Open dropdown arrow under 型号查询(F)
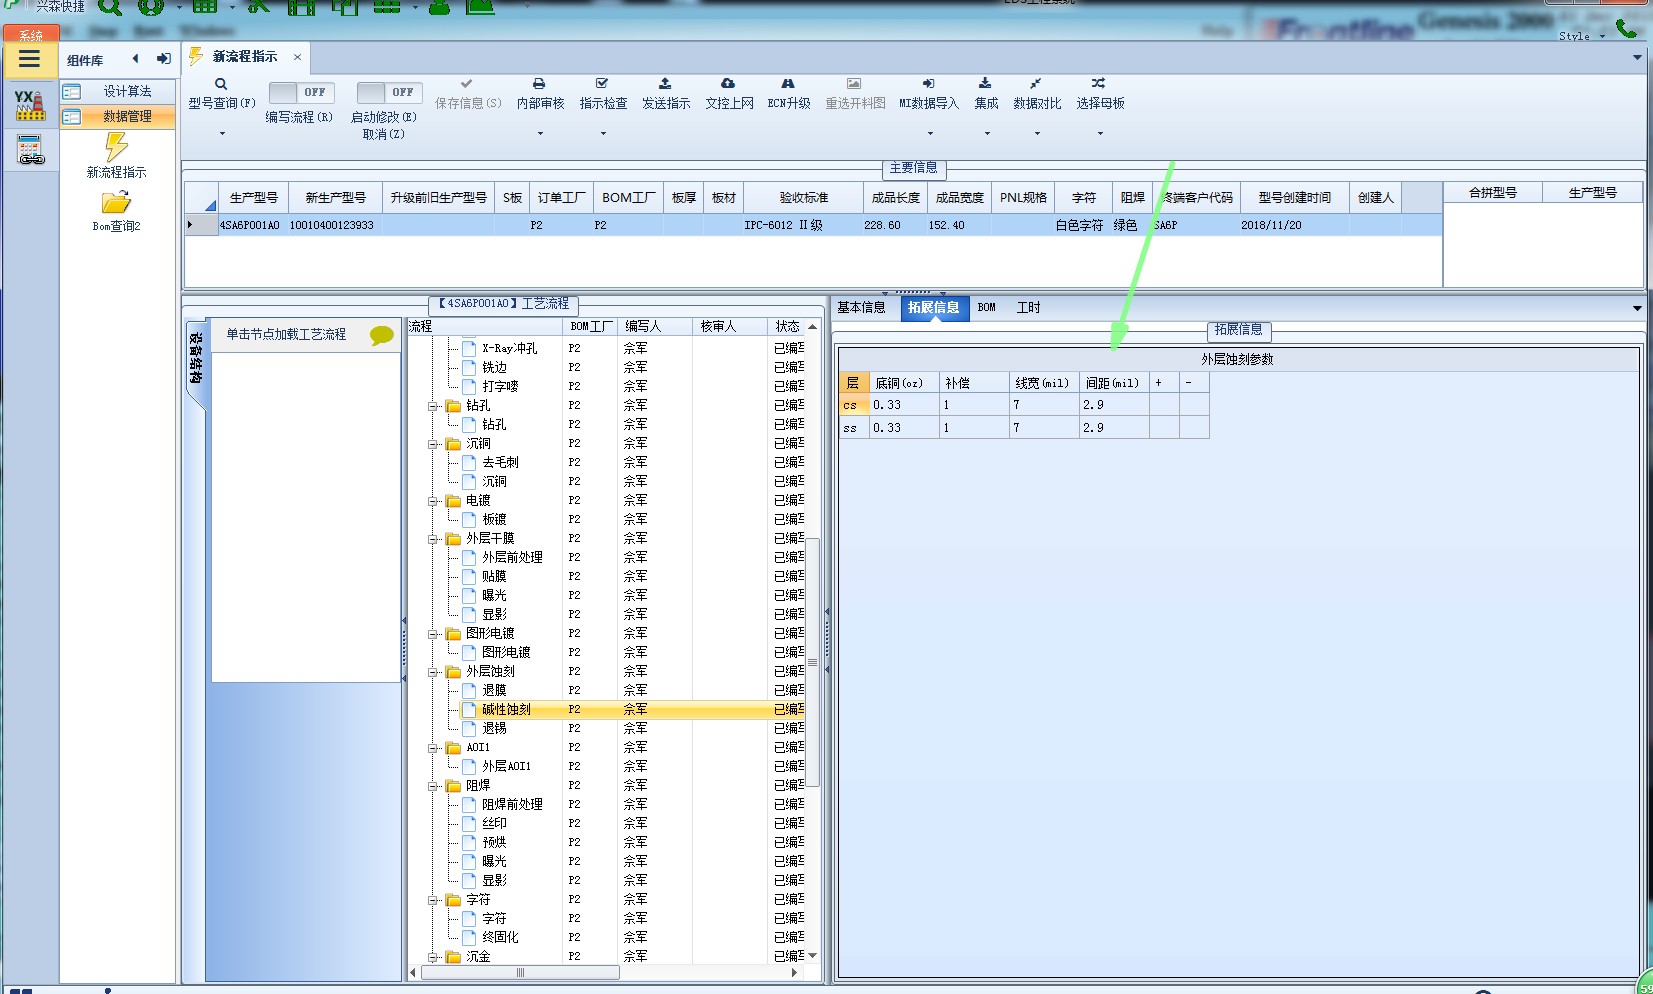Screen dimensions: 1653x994 [x=222, y=133]
